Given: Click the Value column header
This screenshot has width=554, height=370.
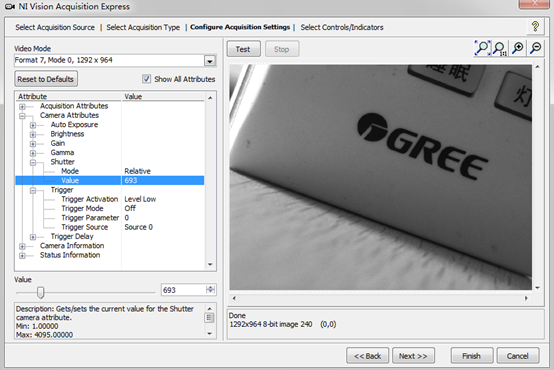Looking at the screenshot, I should 163,96.
